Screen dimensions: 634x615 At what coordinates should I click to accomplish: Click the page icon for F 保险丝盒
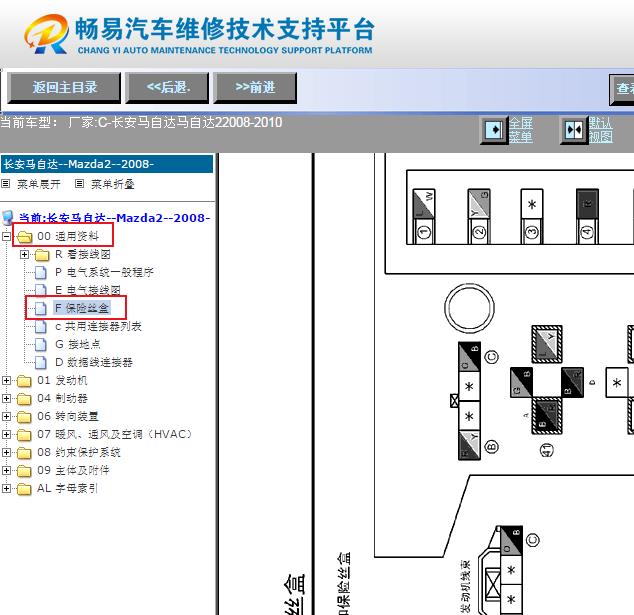(40, 309)
